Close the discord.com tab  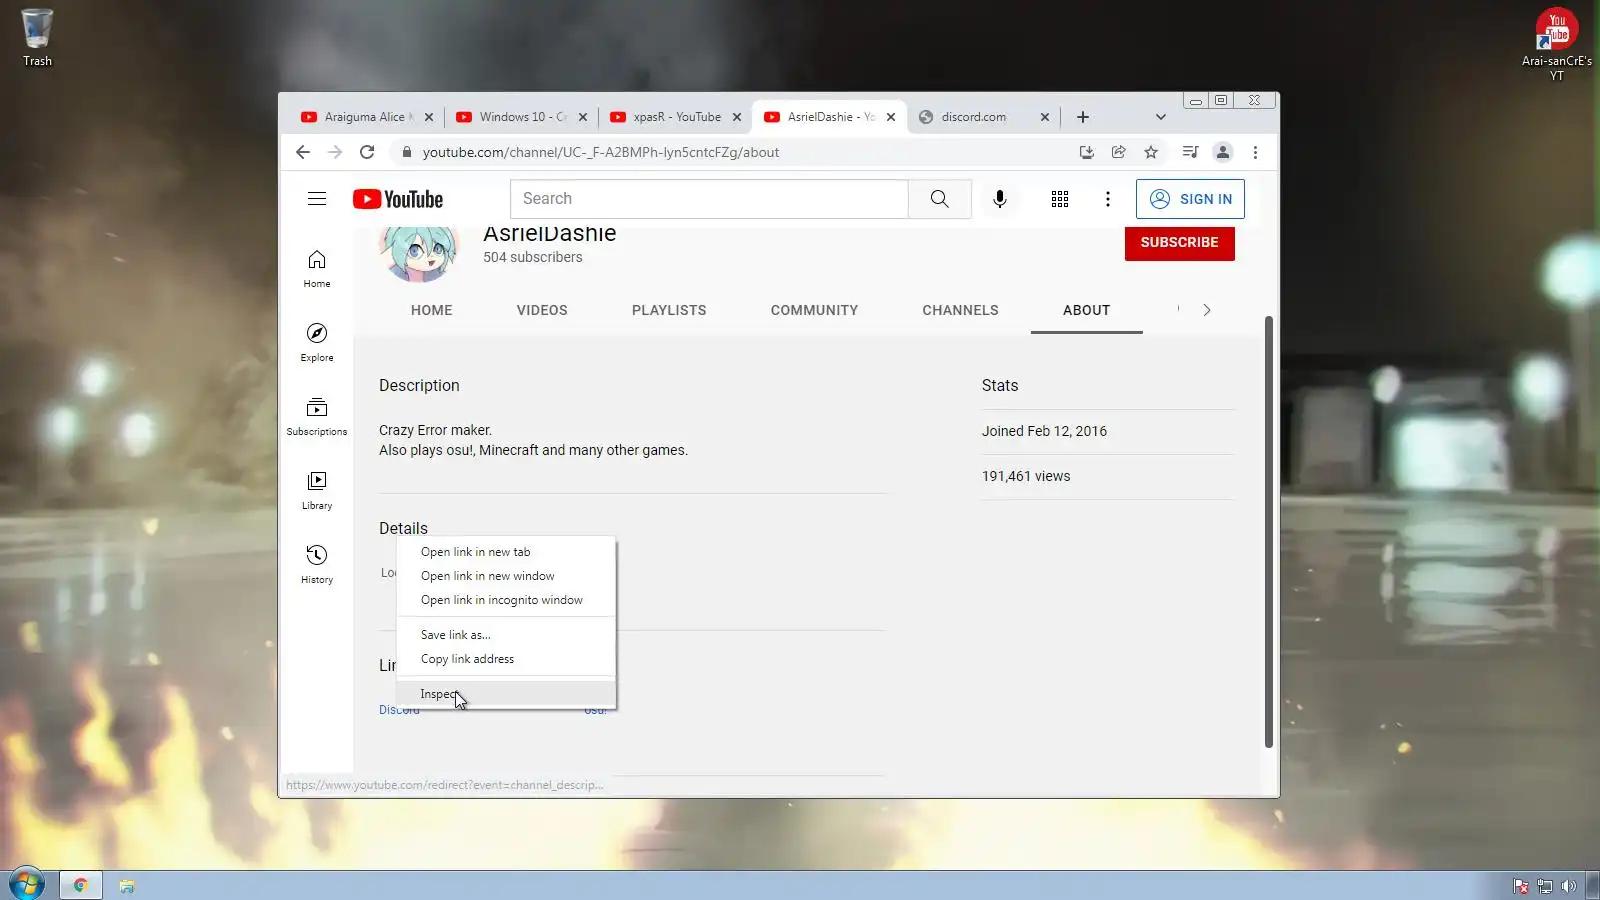tap(1045, 117)
